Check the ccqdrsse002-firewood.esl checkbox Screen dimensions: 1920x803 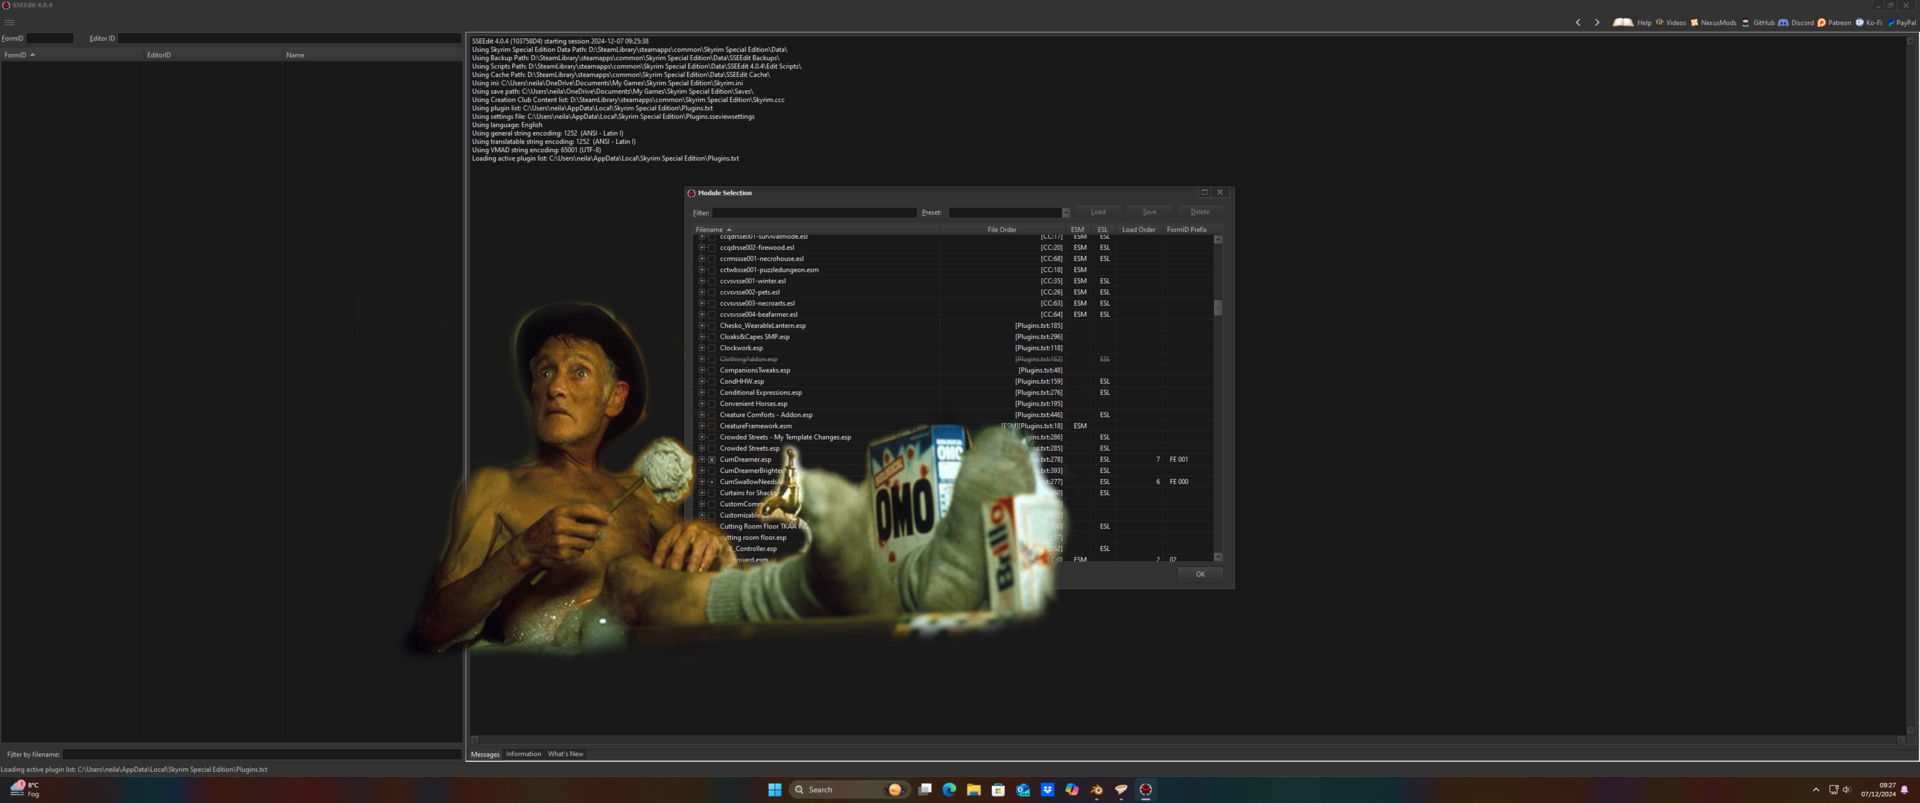click(712, 248)
